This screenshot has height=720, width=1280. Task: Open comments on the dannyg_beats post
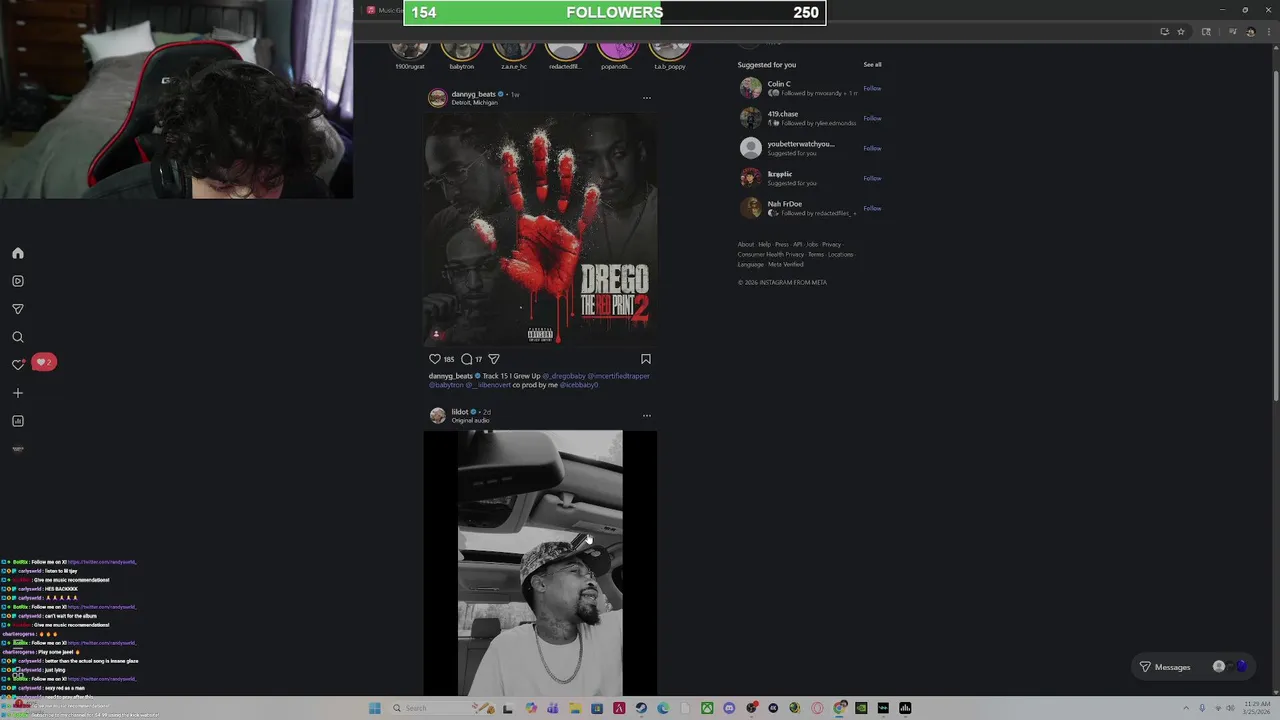[x=467, y=359]
